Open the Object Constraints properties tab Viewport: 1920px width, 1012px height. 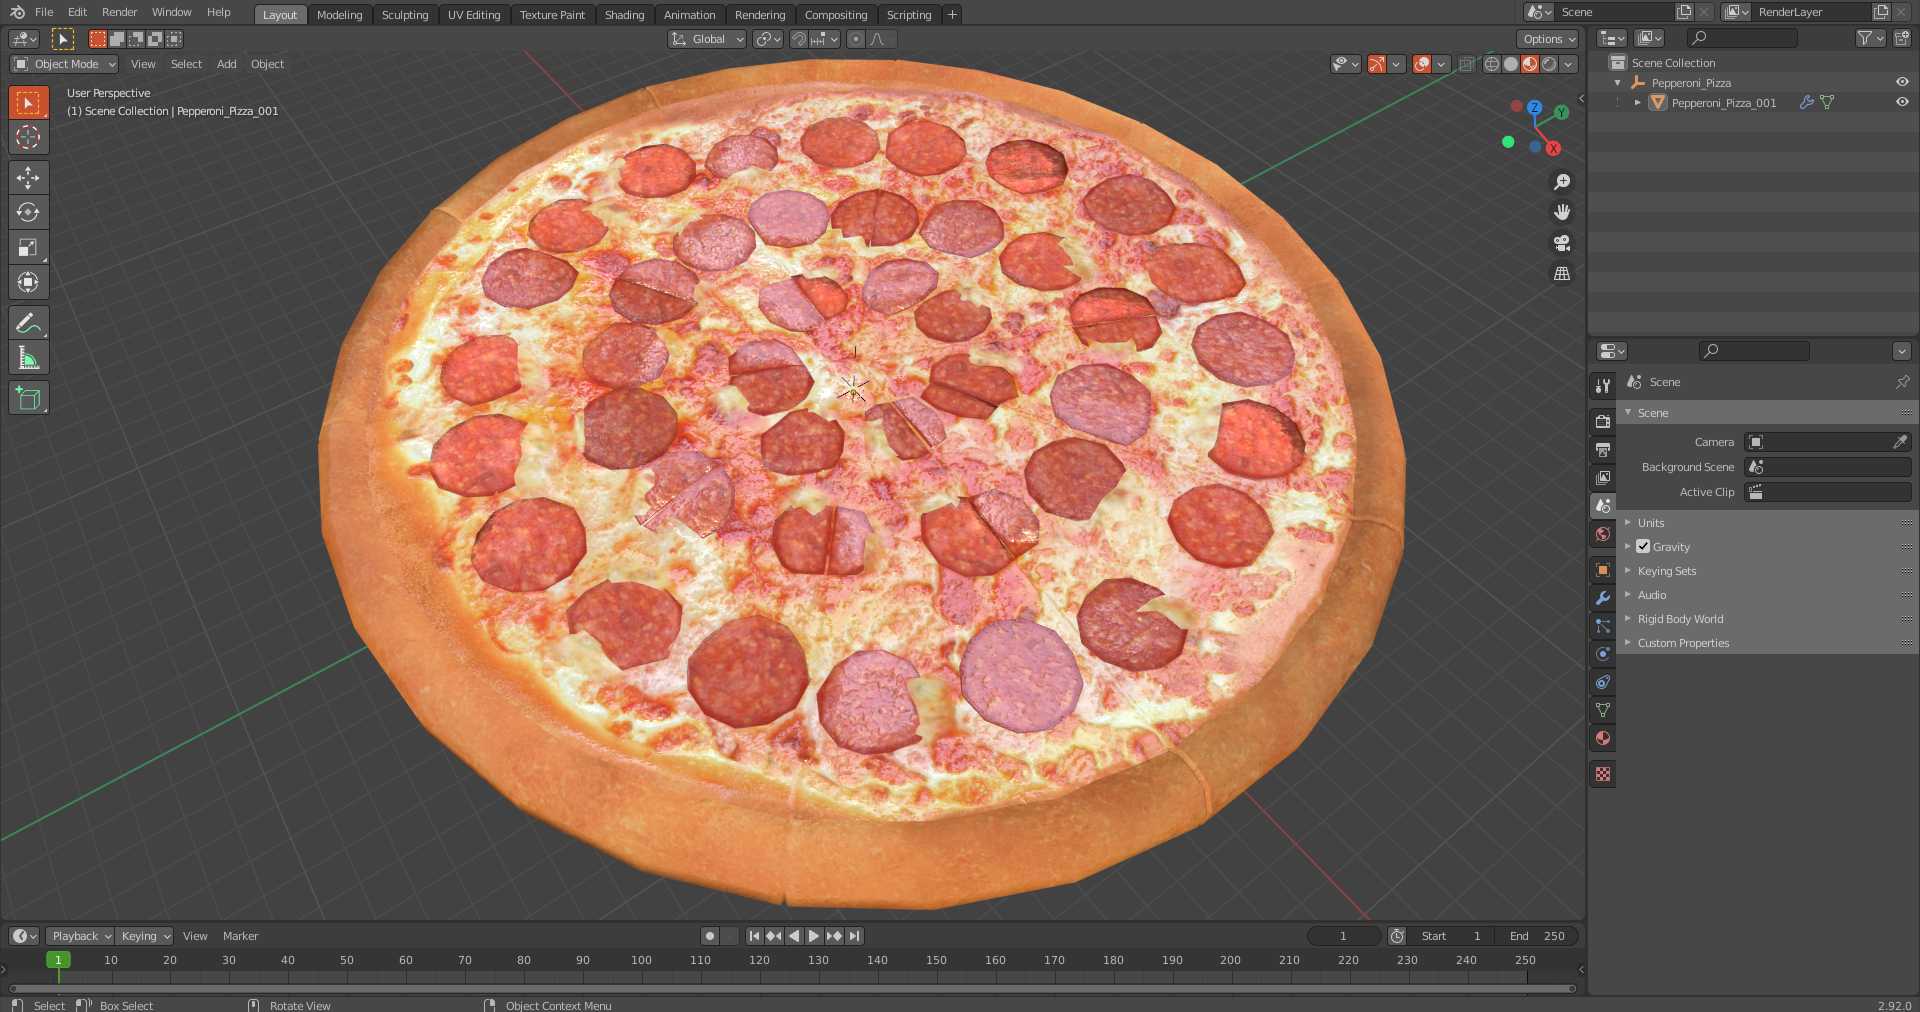pos(1603,682)
